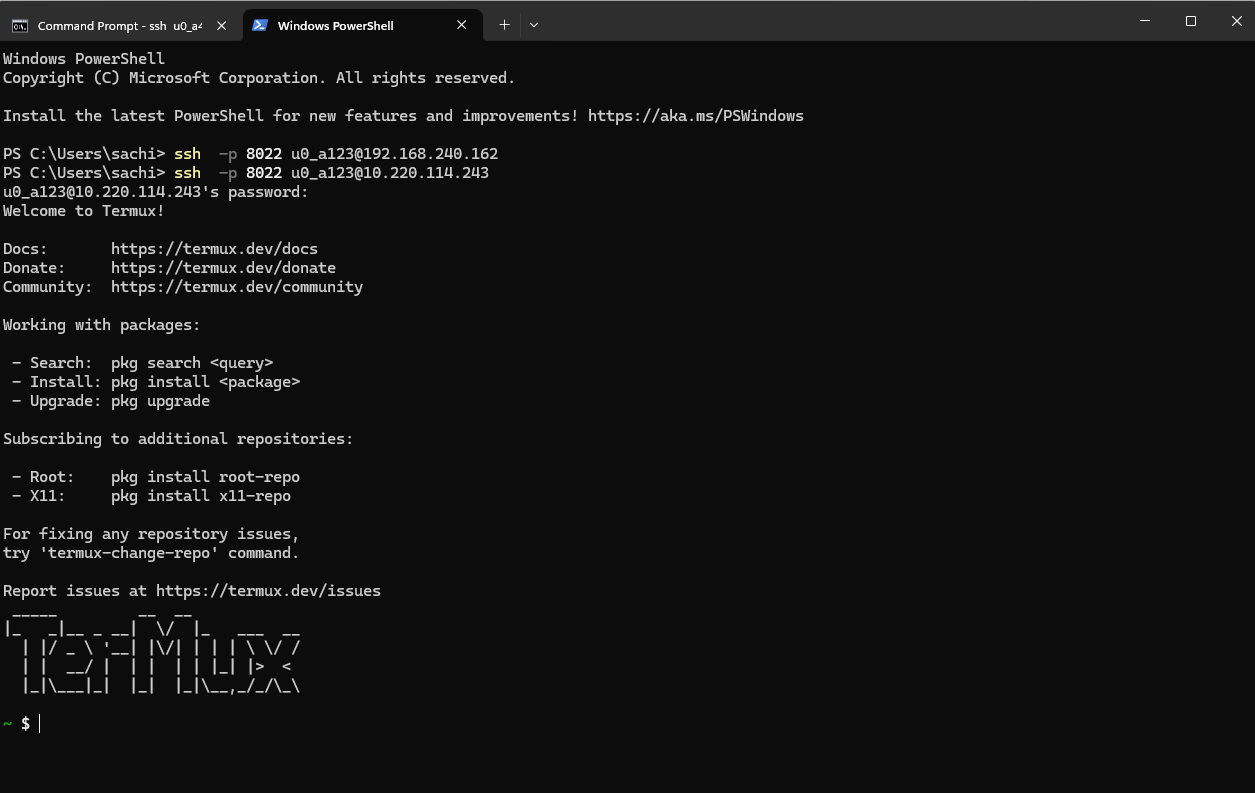1255x793 pixels.
Task: Click the PowerShell icon on the active tab
Action: 262,25
